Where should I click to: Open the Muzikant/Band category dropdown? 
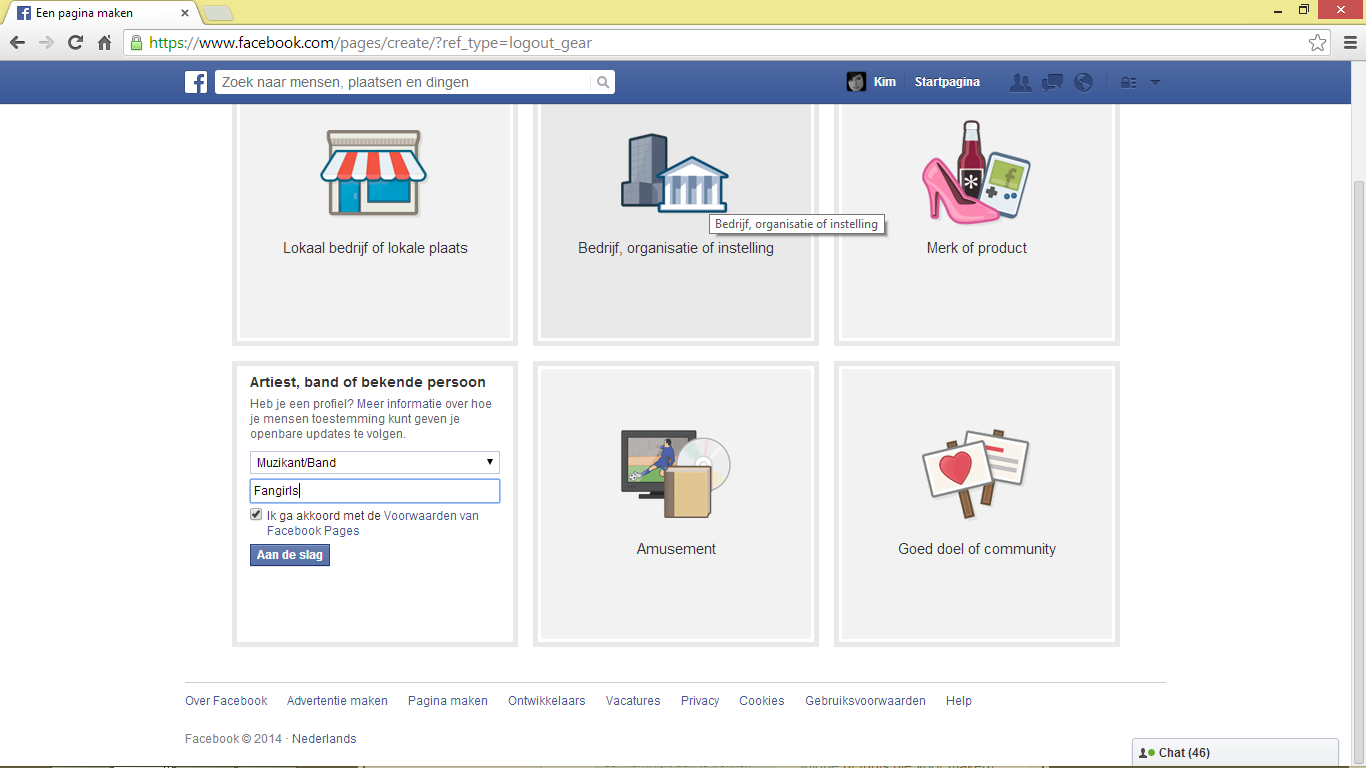pyautogui.click(x=375, y=462)
